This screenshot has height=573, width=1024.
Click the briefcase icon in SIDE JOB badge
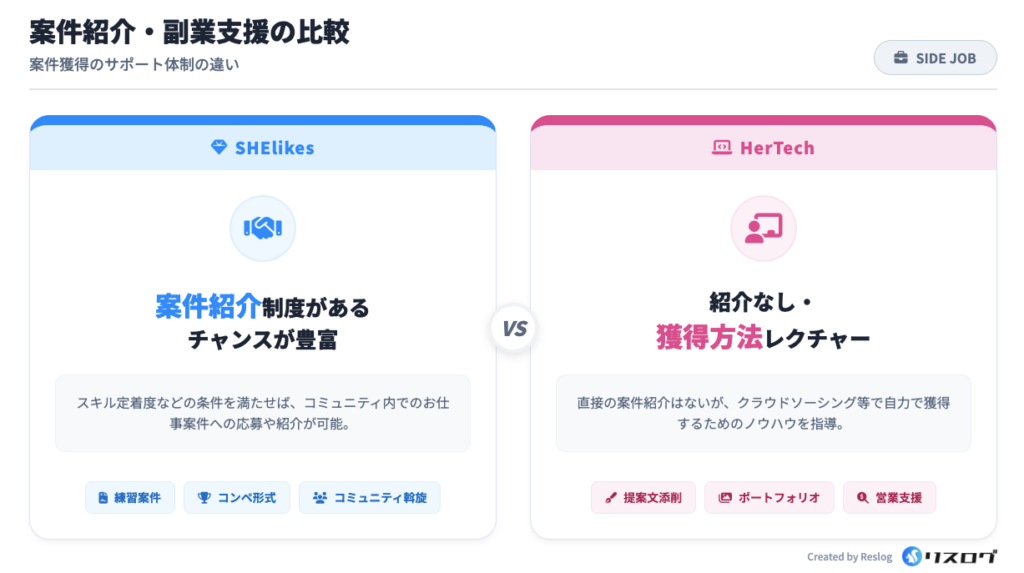[x=900, y=58]
